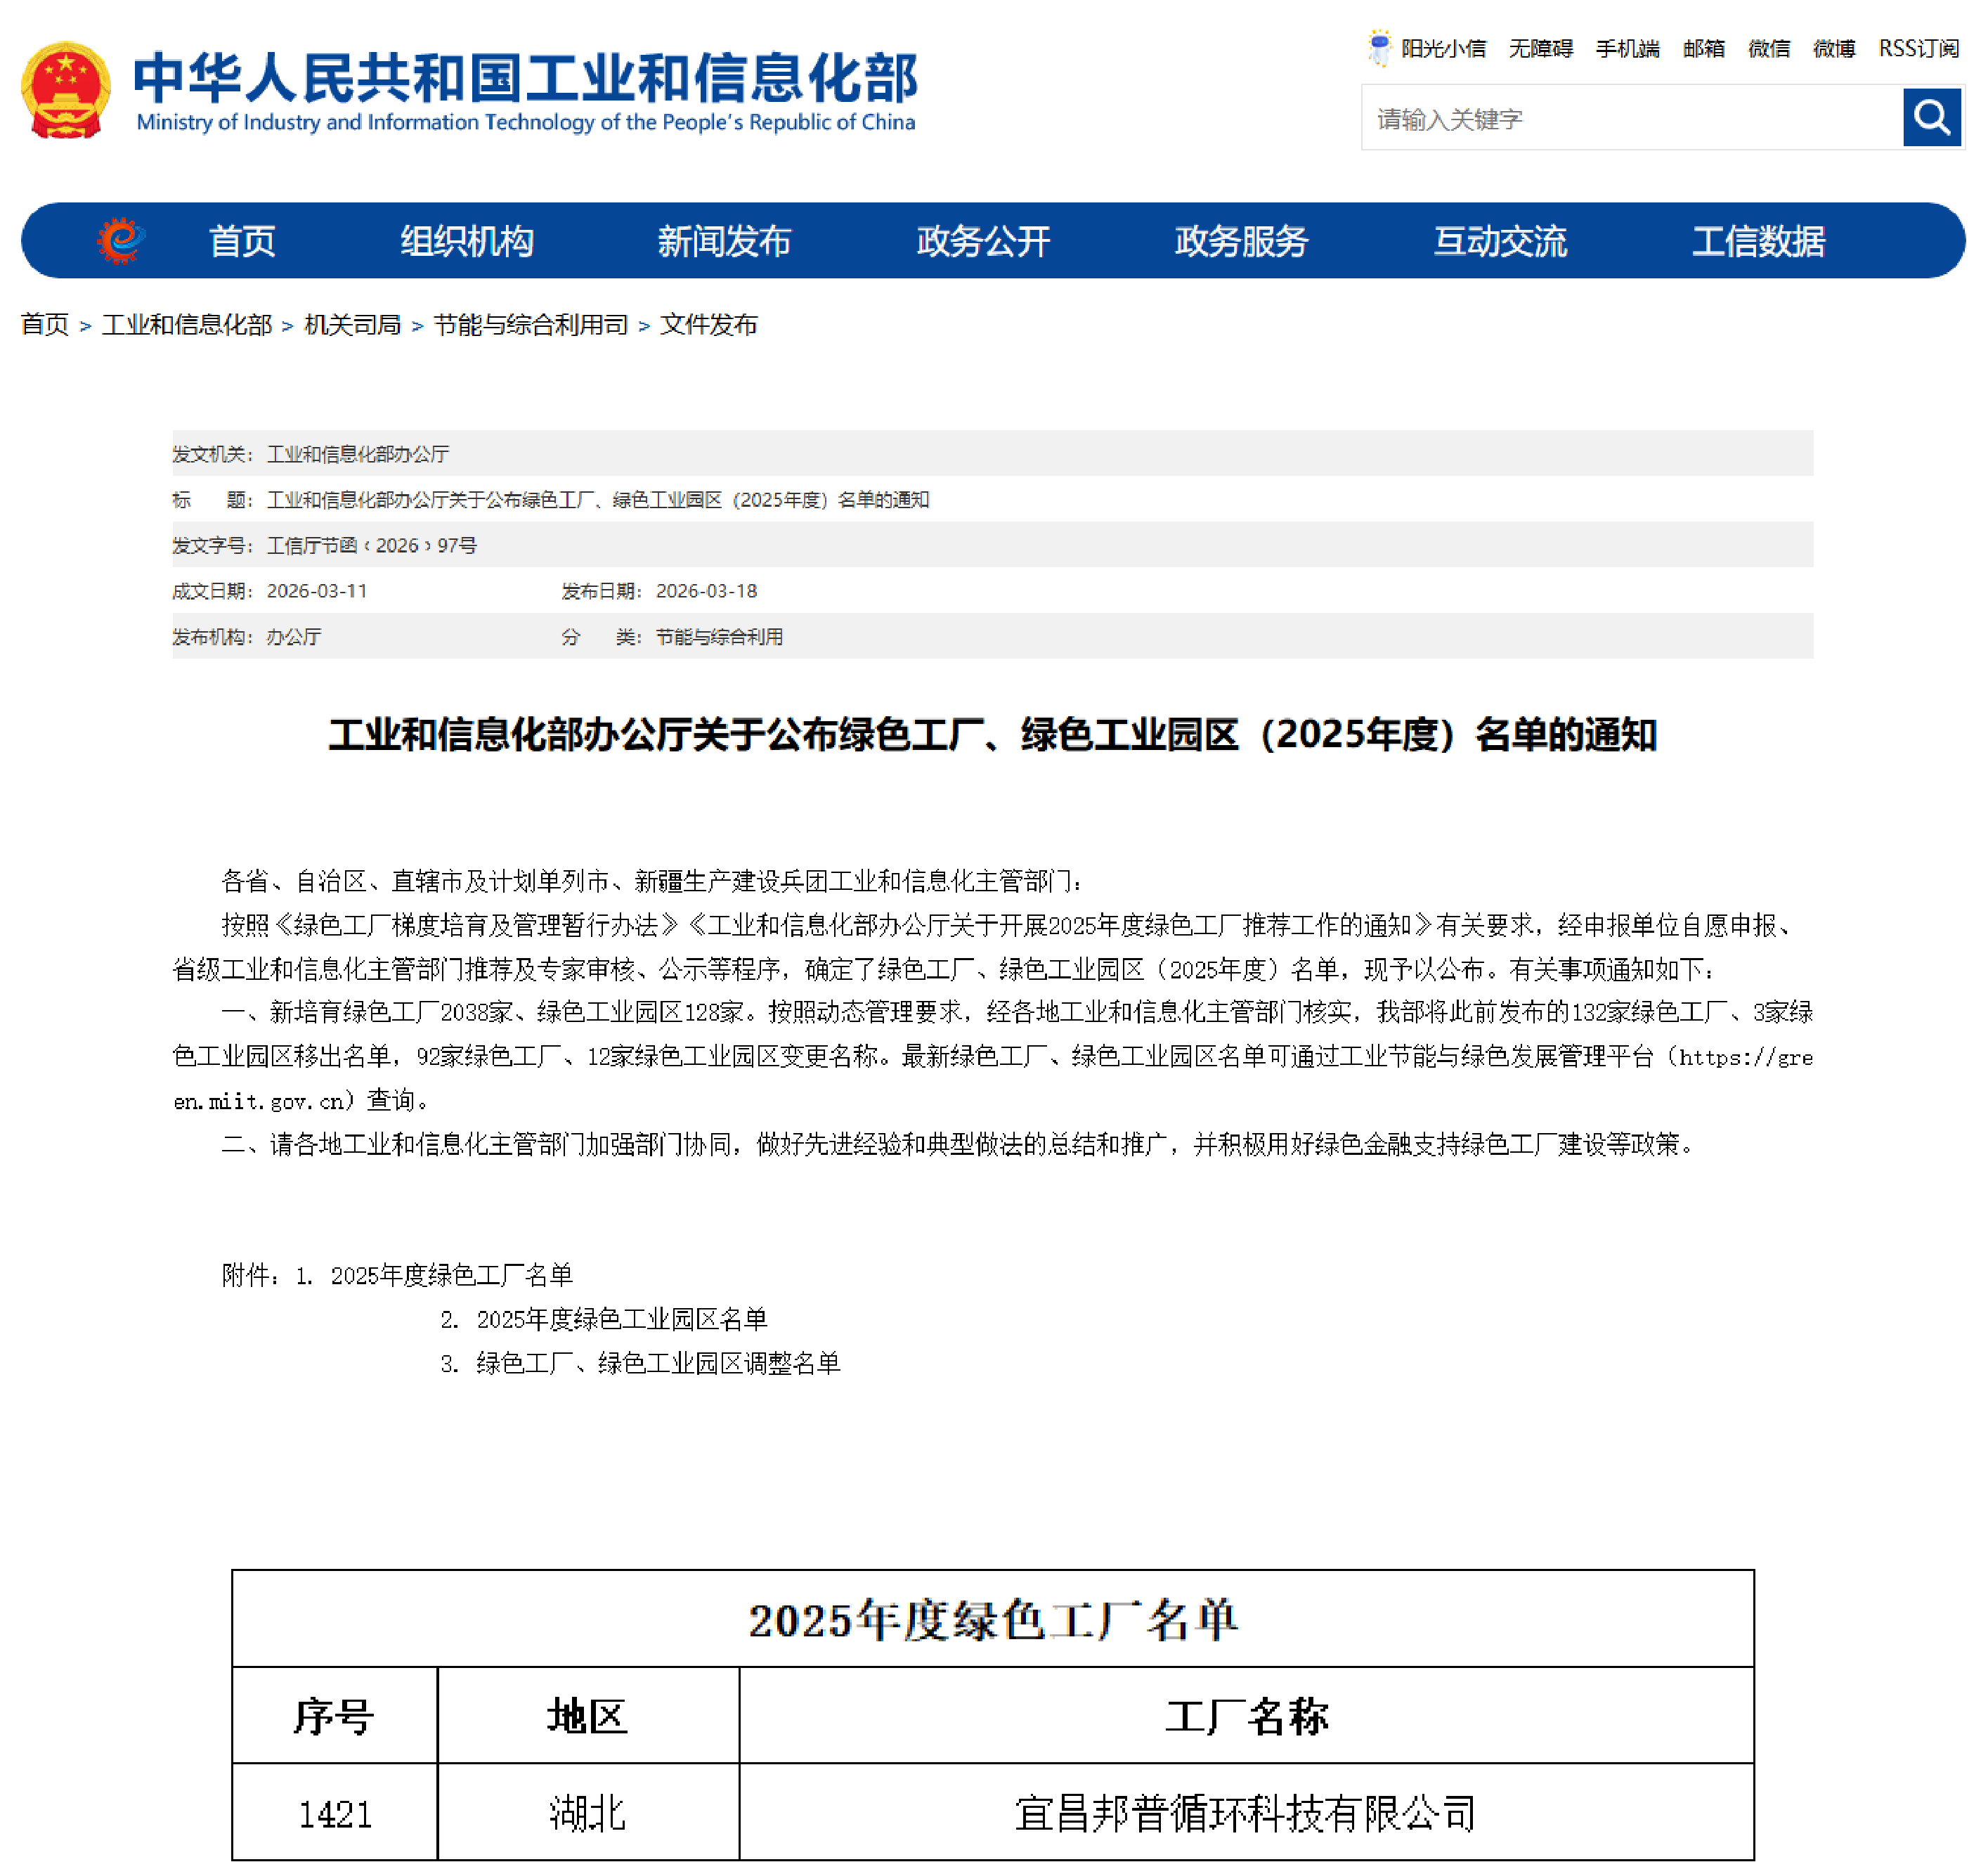
Task: Click the 序号 table header
Action: tap(334, 1716)
